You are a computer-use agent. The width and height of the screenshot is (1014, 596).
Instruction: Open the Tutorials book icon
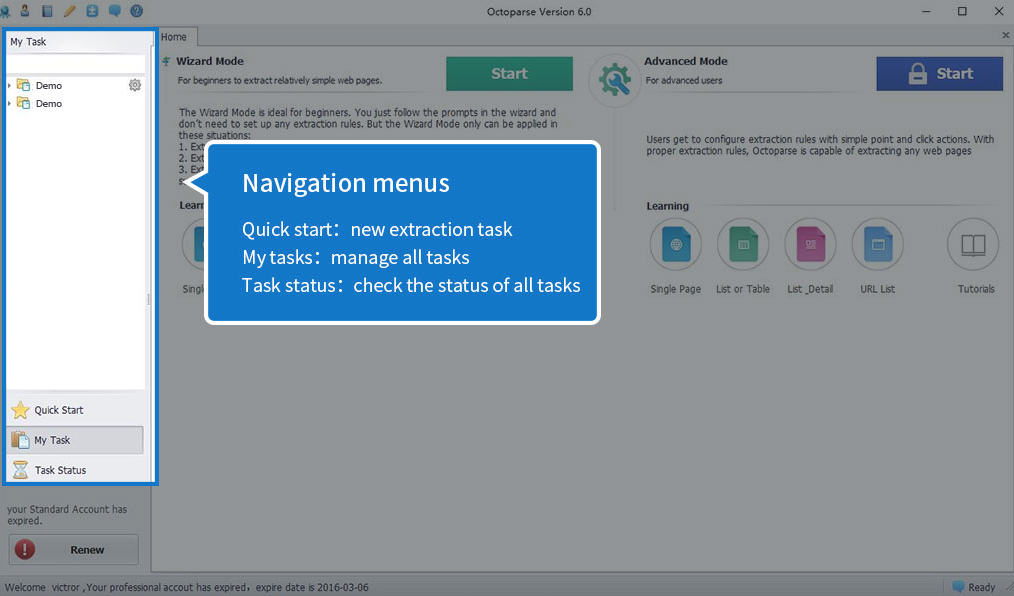(x=973, y=244)
